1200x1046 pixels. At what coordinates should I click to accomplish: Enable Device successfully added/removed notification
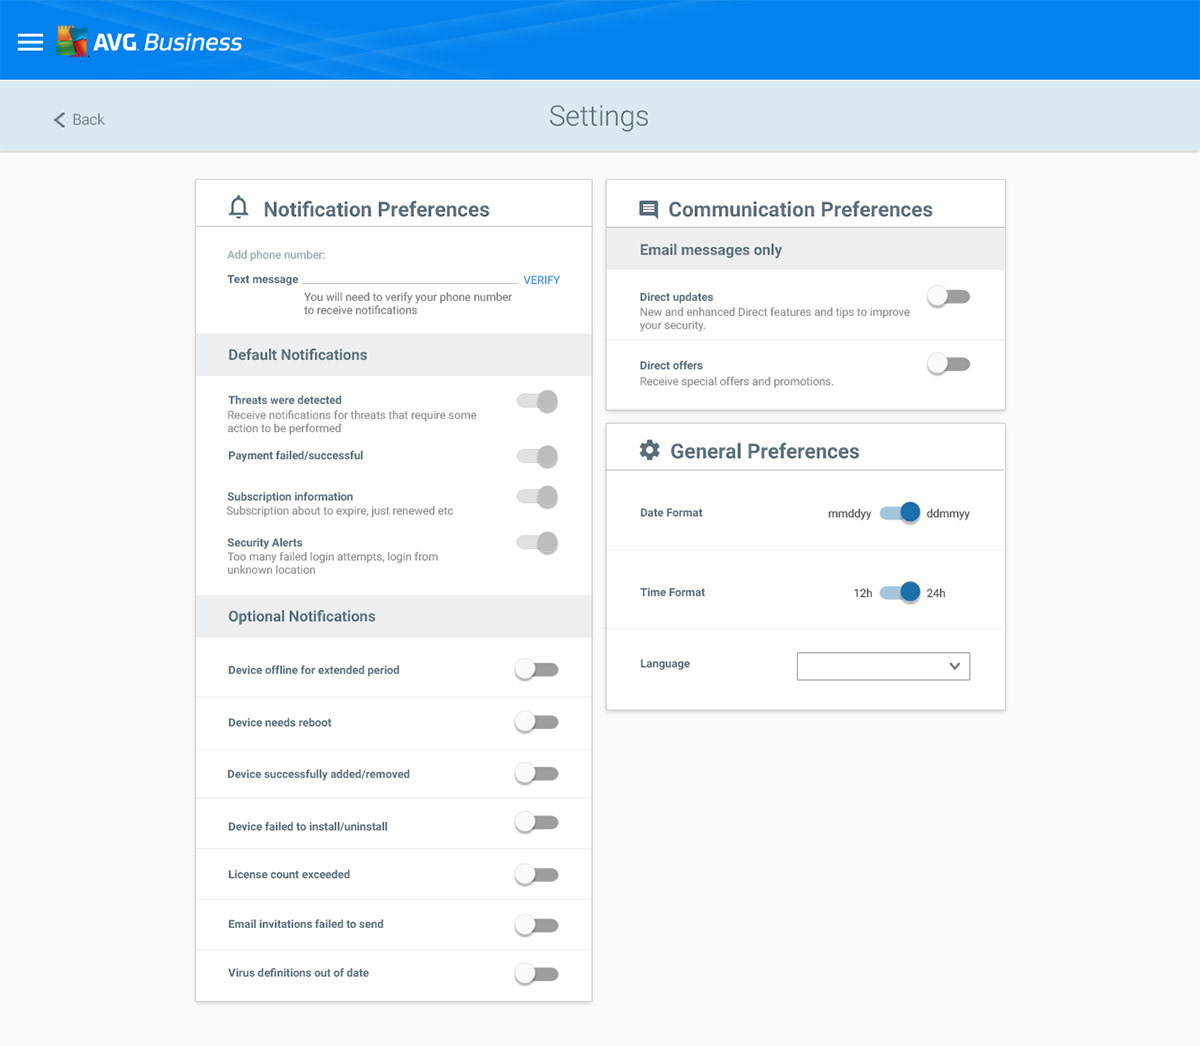point(537,773)
